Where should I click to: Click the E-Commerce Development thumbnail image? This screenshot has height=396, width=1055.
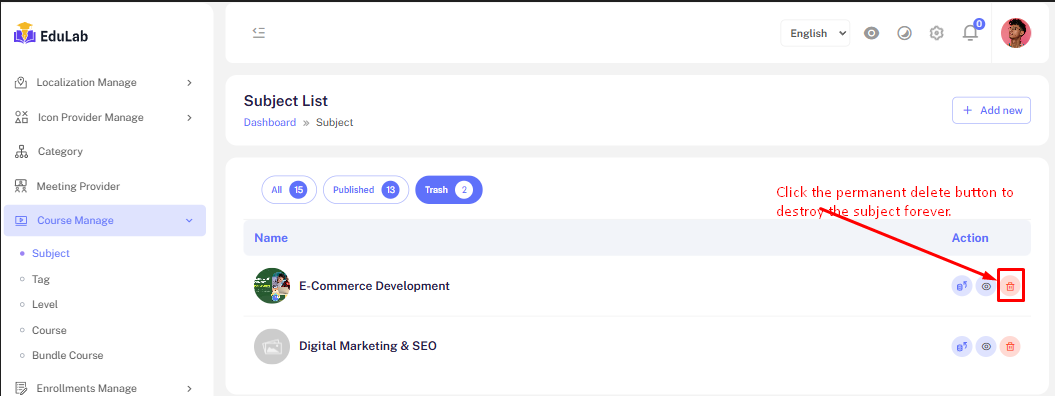pyautogui.click(x=272, y=286)
